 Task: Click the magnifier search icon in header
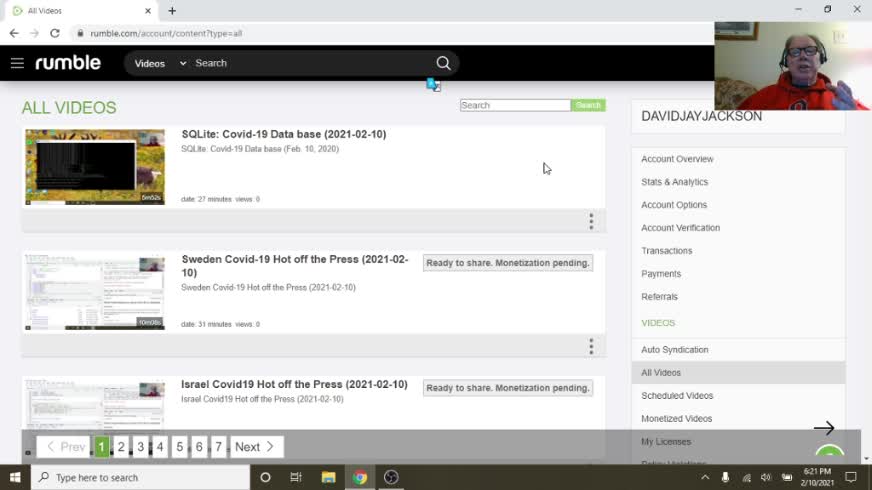443,63
